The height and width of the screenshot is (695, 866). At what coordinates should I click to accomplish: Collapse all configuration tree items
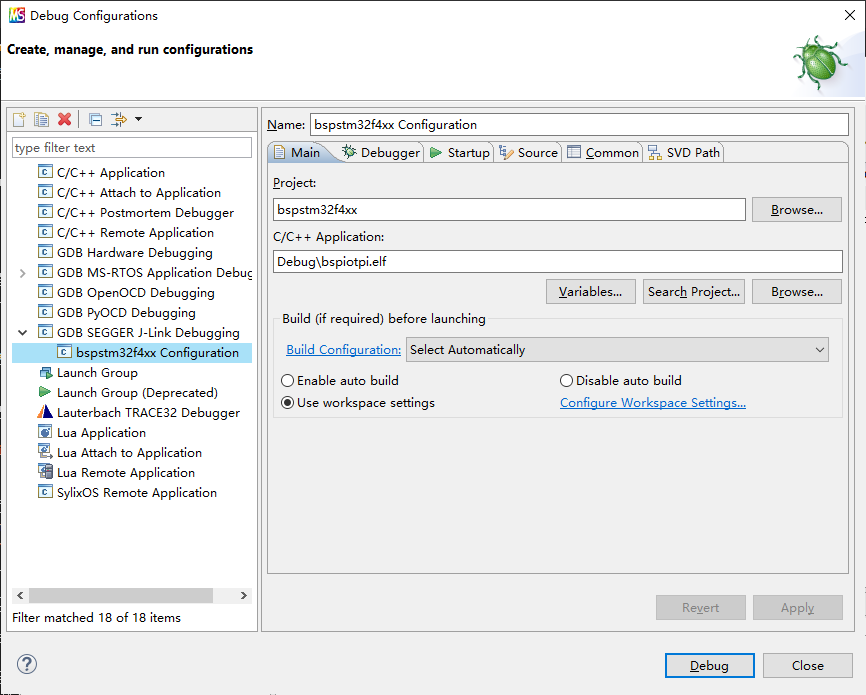tap(95, 119)
